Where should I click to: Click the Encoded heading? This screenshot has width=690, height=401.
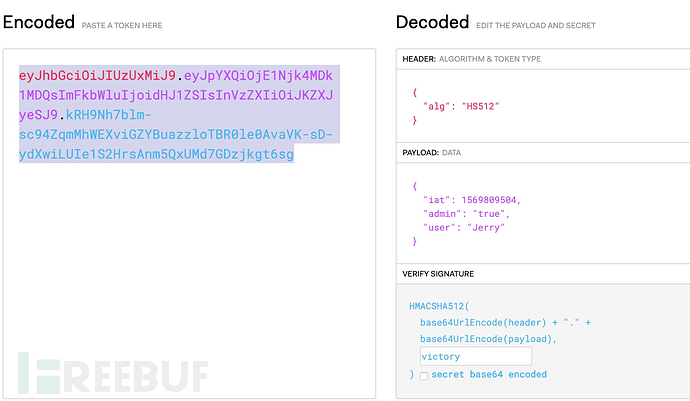click(x=38, y=22)
